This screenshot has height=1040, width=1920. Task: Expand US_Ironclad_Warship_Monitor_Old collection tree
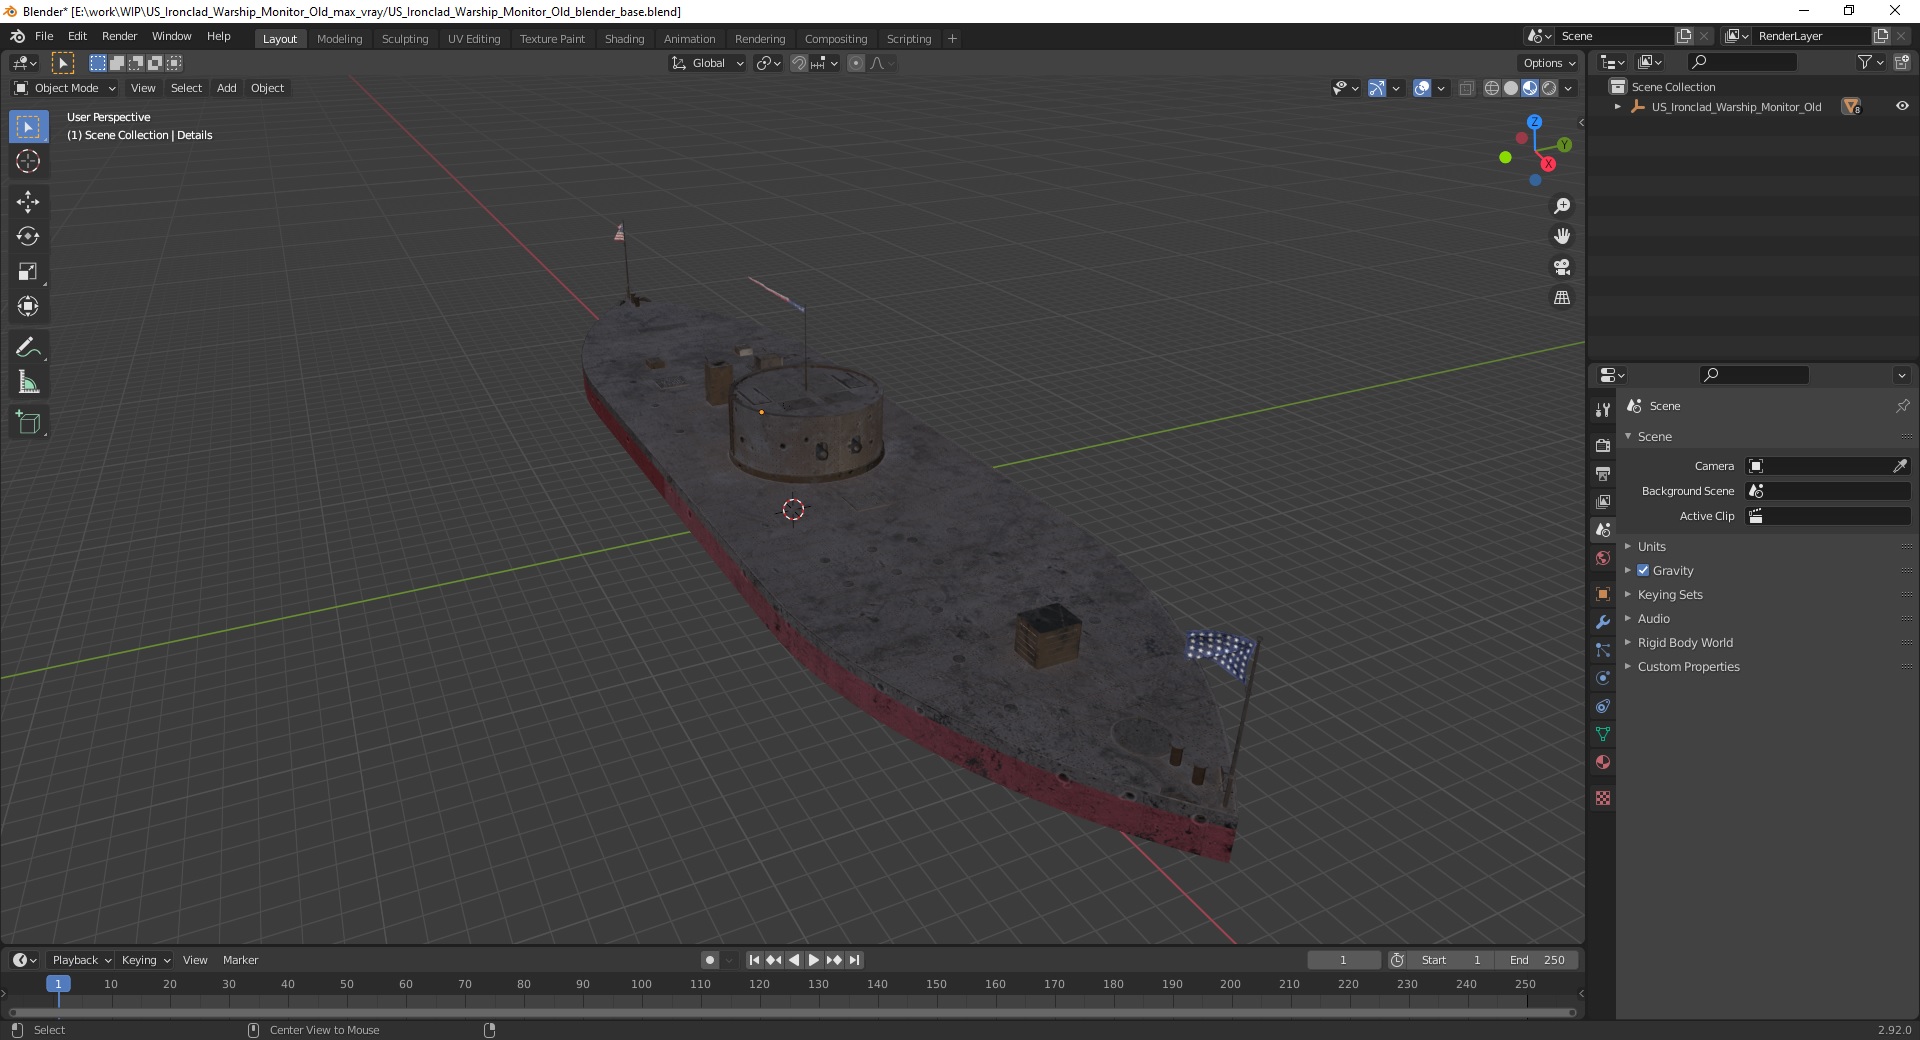[x=1618, y=107]
